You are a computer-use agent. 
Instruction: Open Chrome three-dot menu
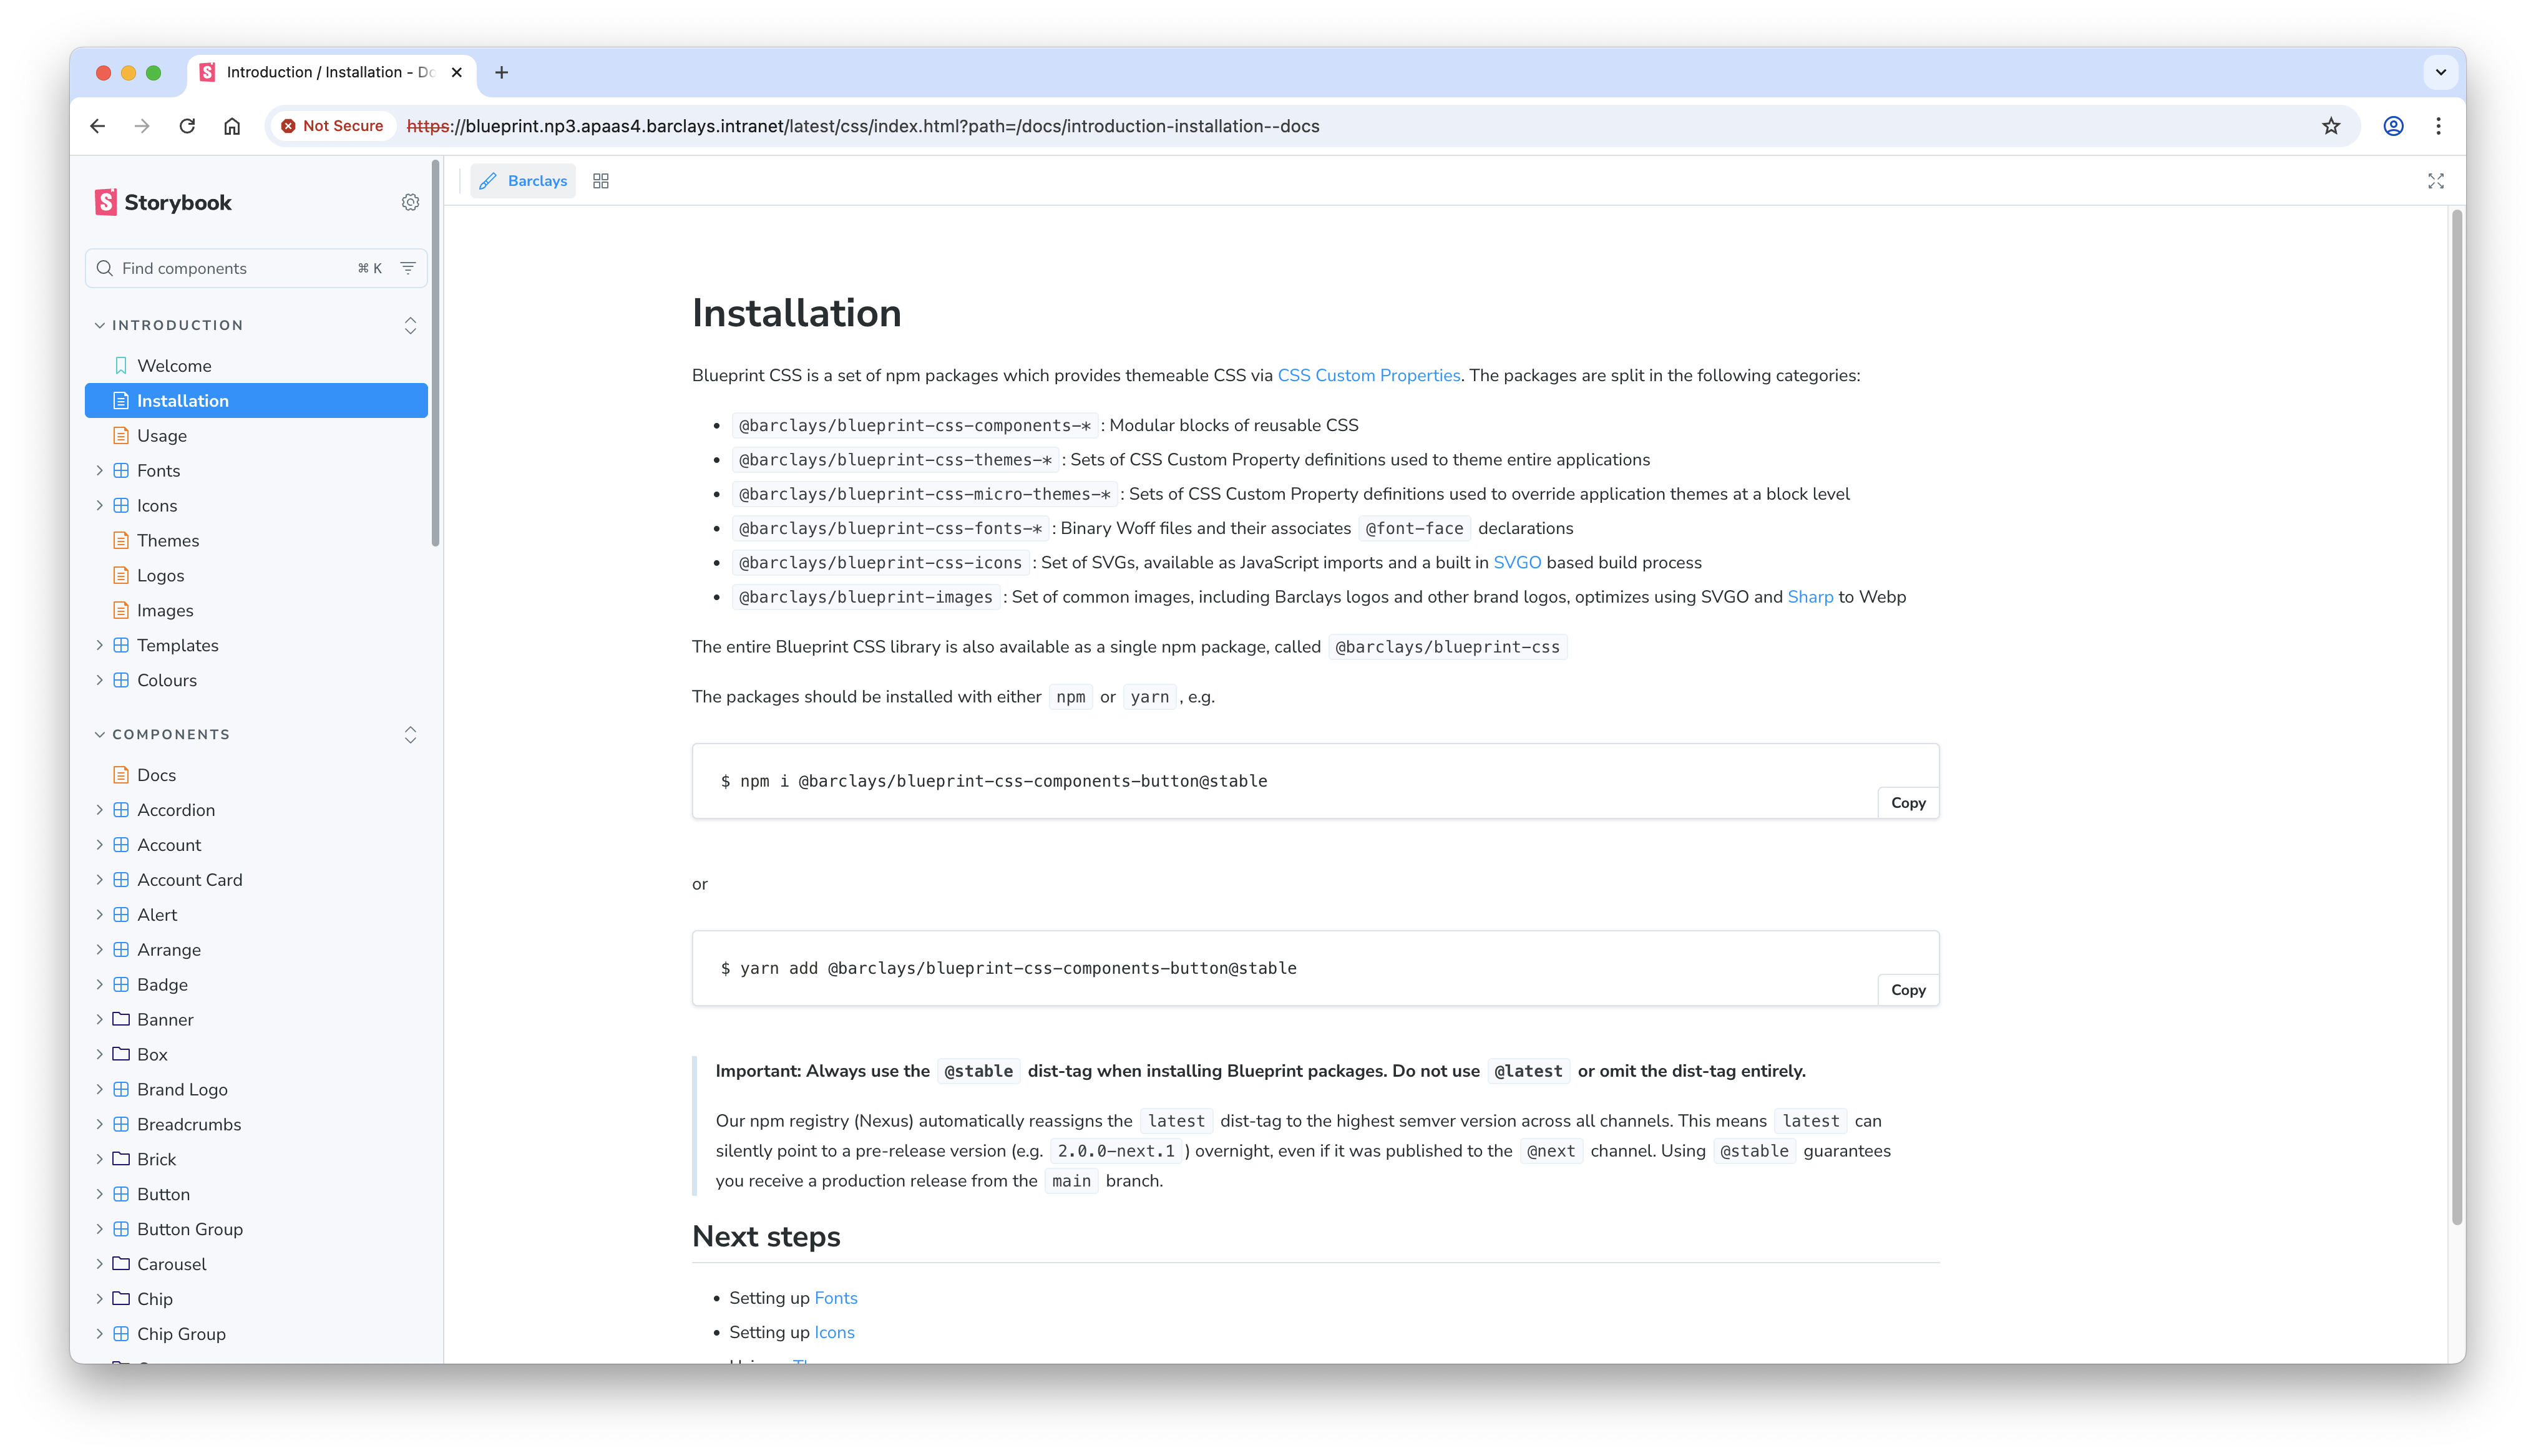[2438, 126]
